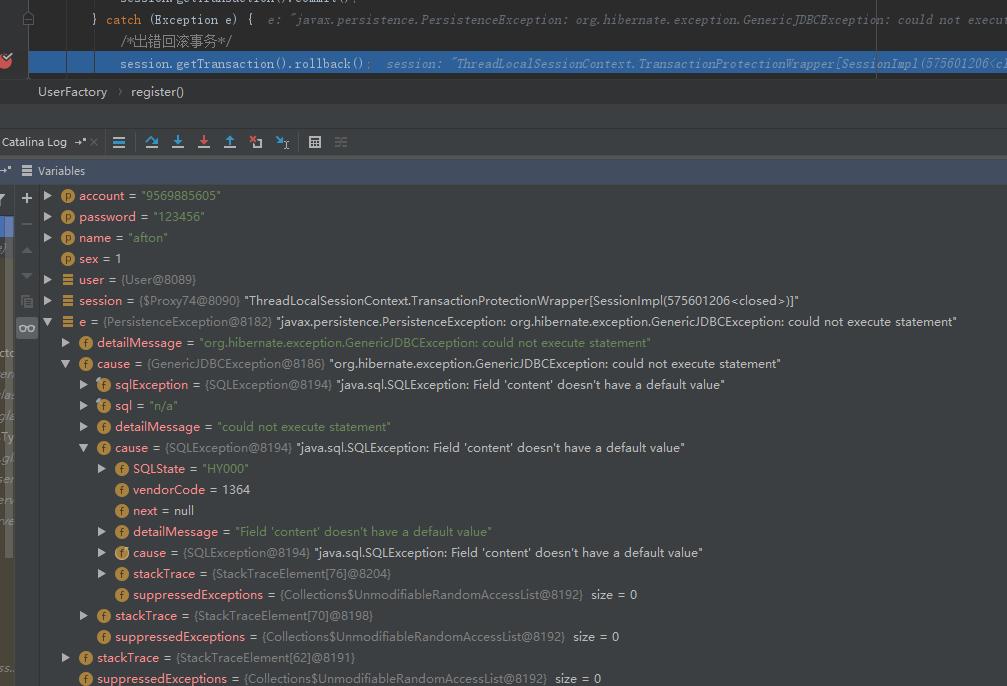Click the Step Out debugger icon
The height and width of the screenshot is (686, 1007).
point(229,142)
